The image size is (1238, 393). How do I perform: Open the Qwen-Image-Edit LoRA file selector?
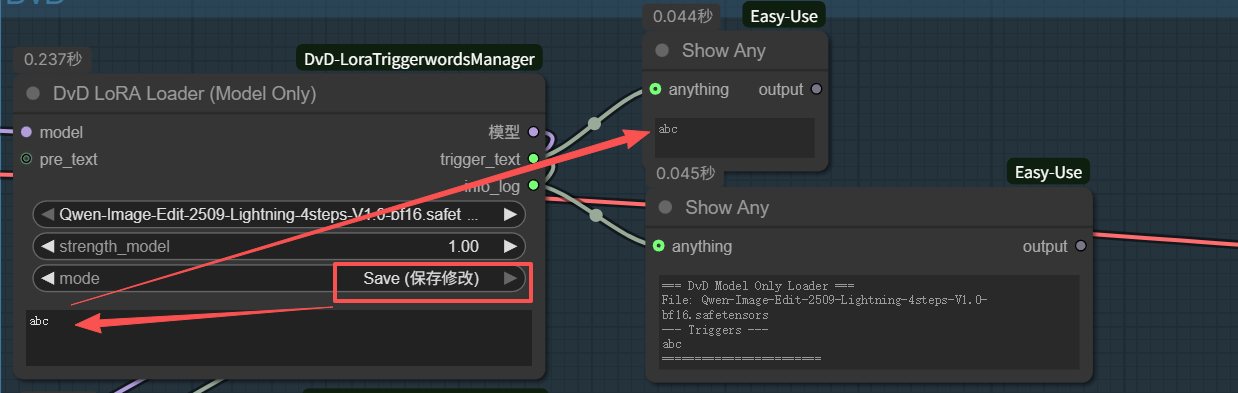pyautogui.click(x=278, y=214)
